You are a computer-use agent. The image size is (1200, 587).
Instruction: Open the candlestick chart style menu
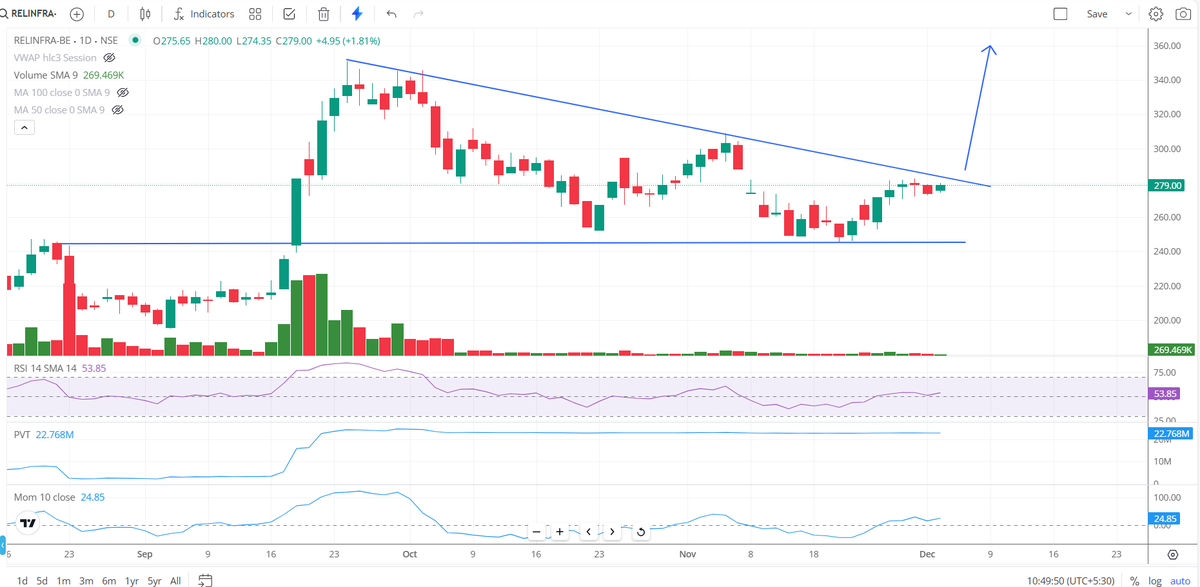(x=146, y=14)
